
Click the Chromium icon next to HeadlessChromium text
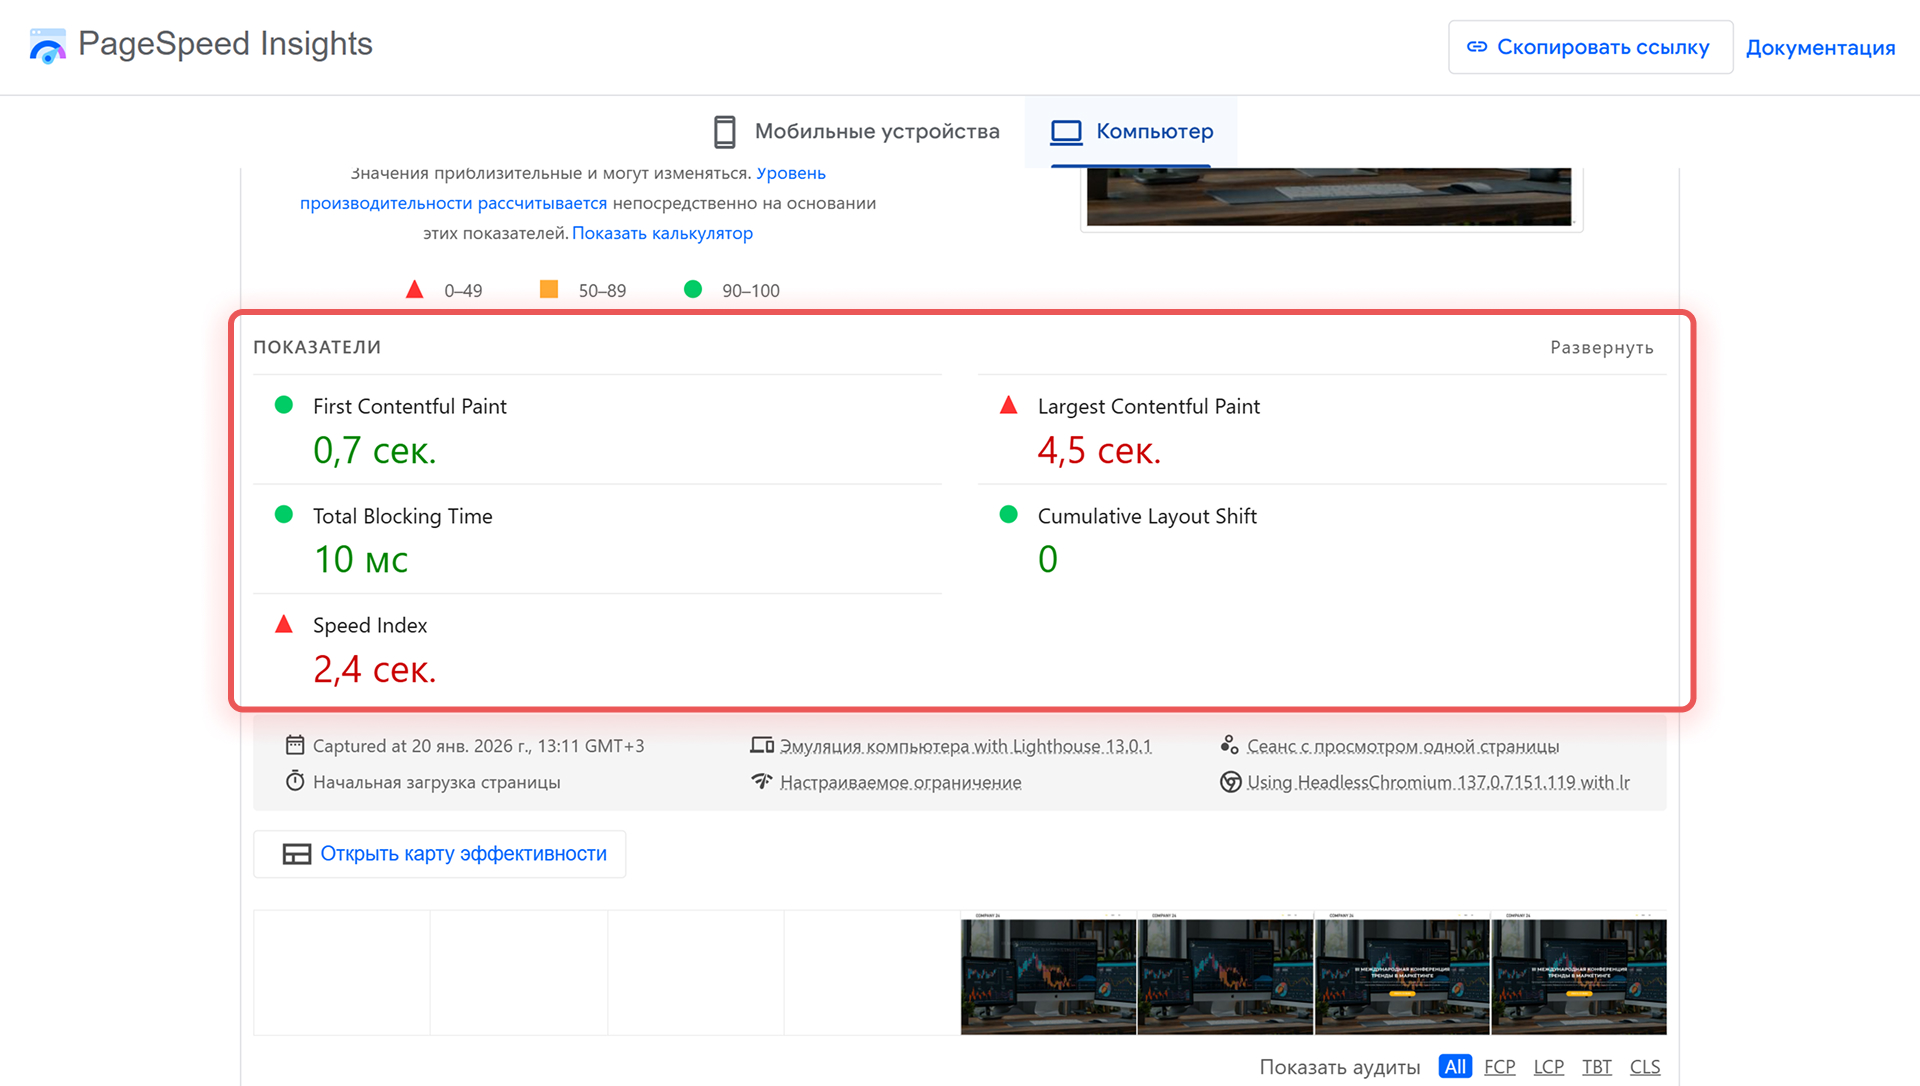(x=1230, y=782)
